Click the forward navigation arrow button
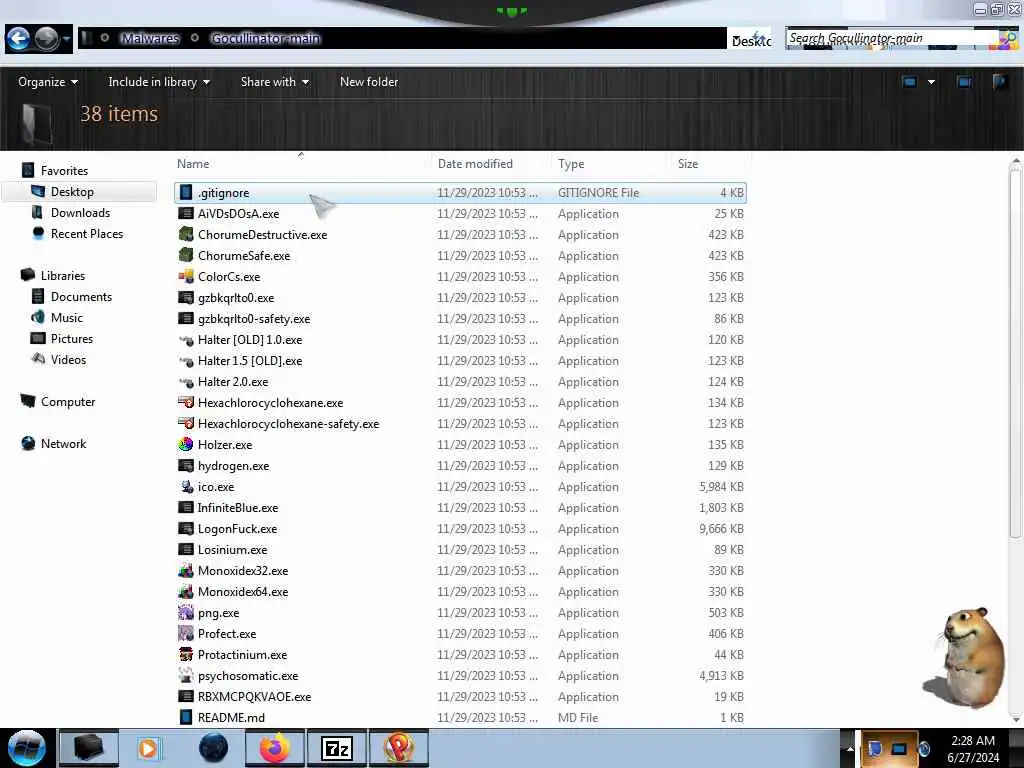Viewport: 1024px width, 768px height. click(46, 39)
